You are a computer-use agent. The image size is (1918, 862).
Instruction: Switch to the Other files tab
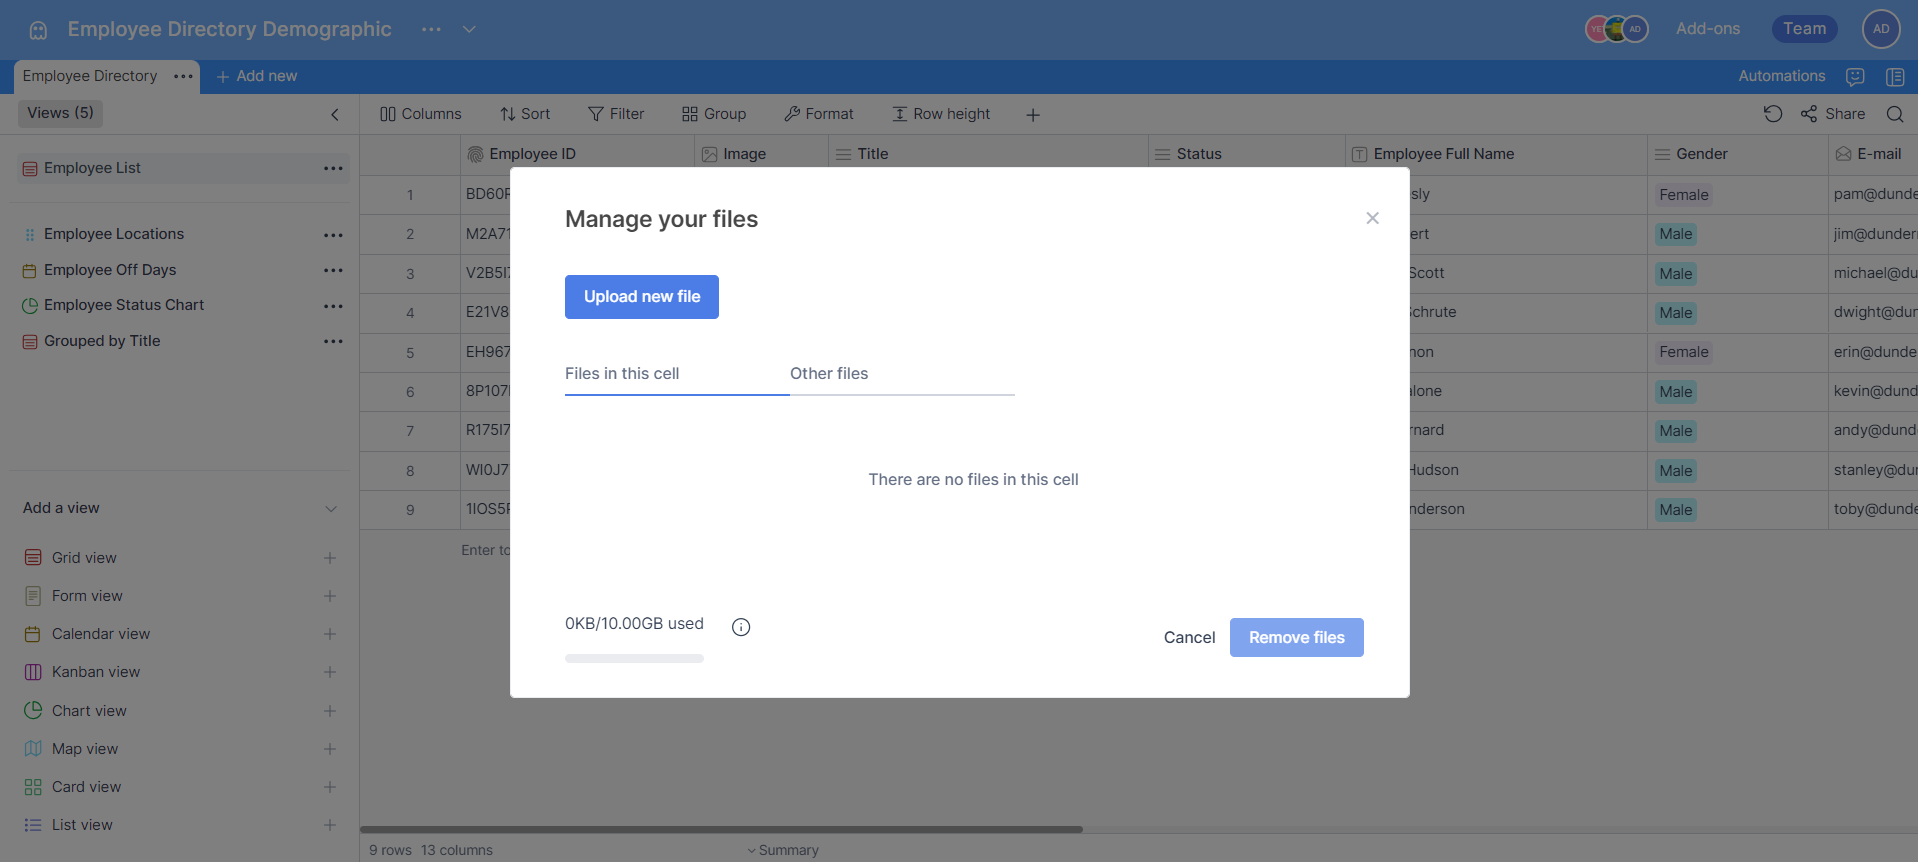829,374
